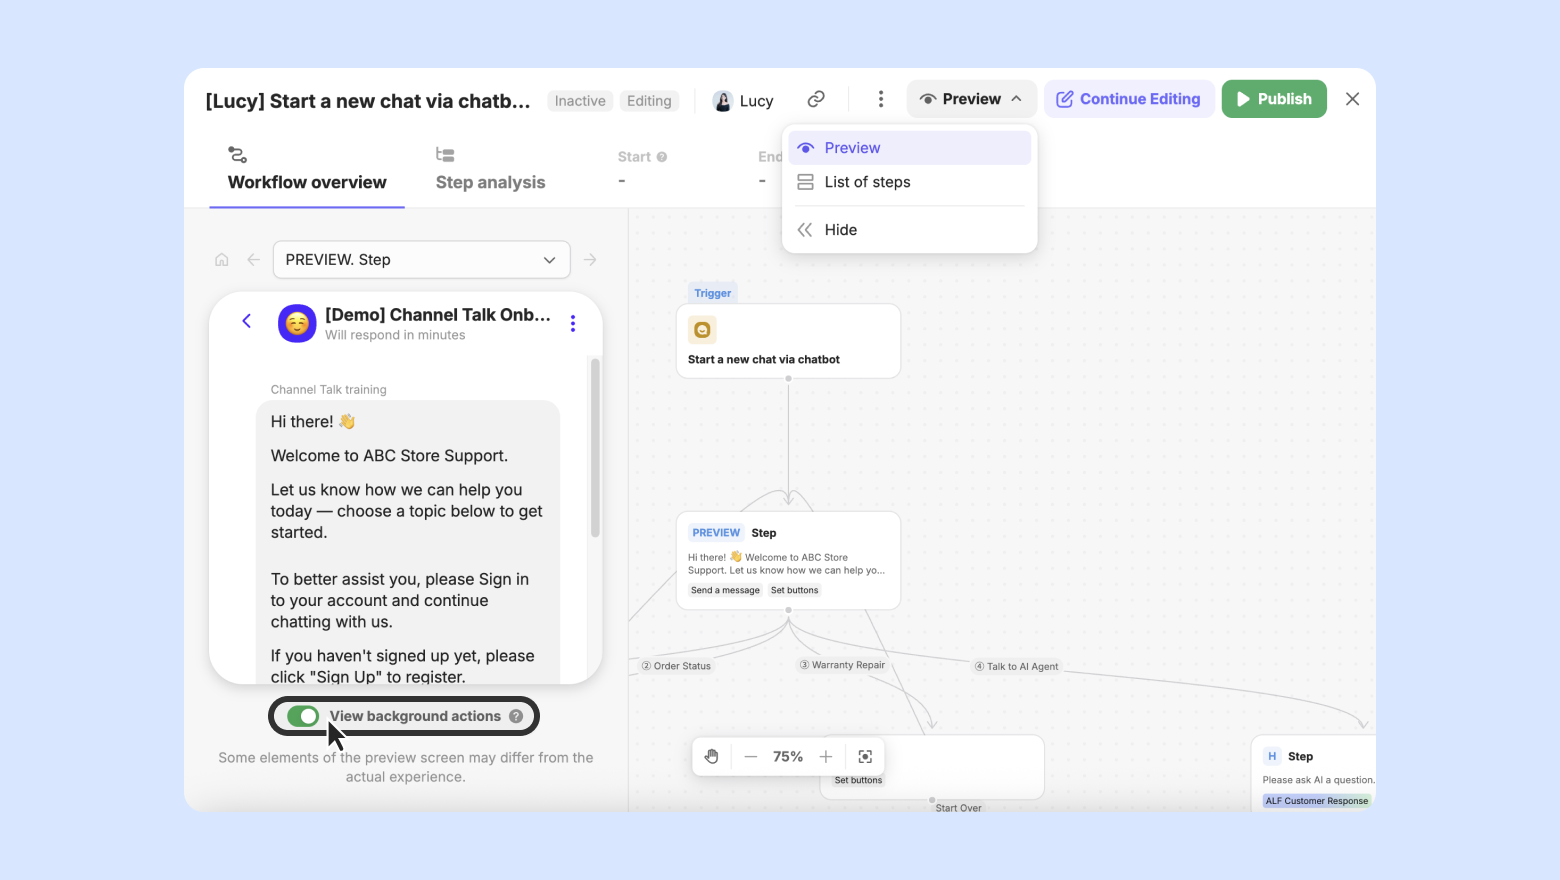The height and width of the screenshot is (880, 1560).
Task: Copy workflow link with chain icon
Action: click(x=816, y=99)
